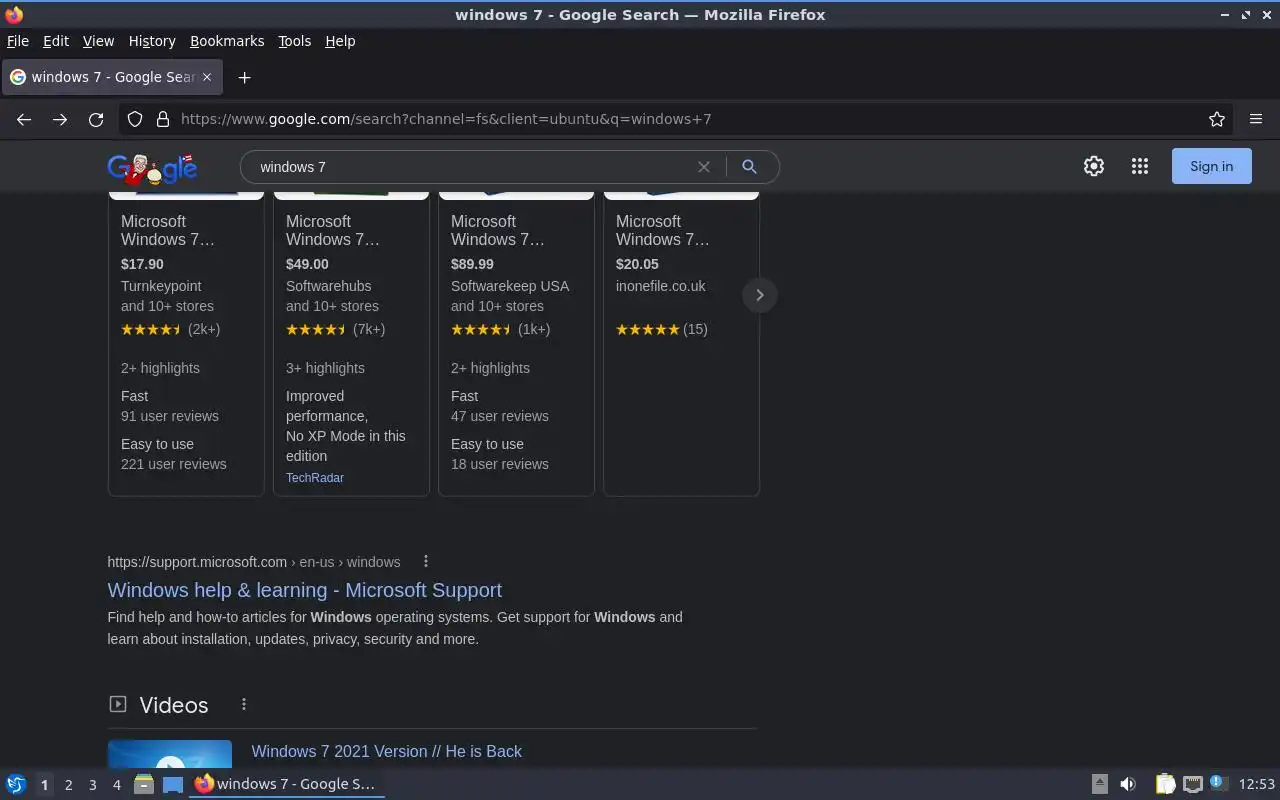Go forward one page
Screen dimensions: 1280x800
(x=60, y=119)
